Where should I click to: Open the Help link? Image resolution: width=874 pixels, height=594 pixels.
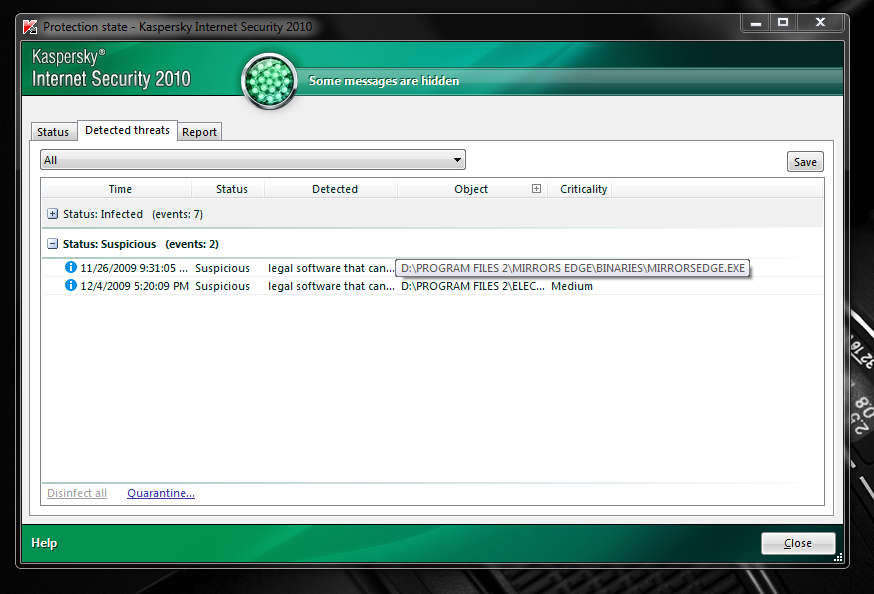pyautogui.click(x=44, y=543)
